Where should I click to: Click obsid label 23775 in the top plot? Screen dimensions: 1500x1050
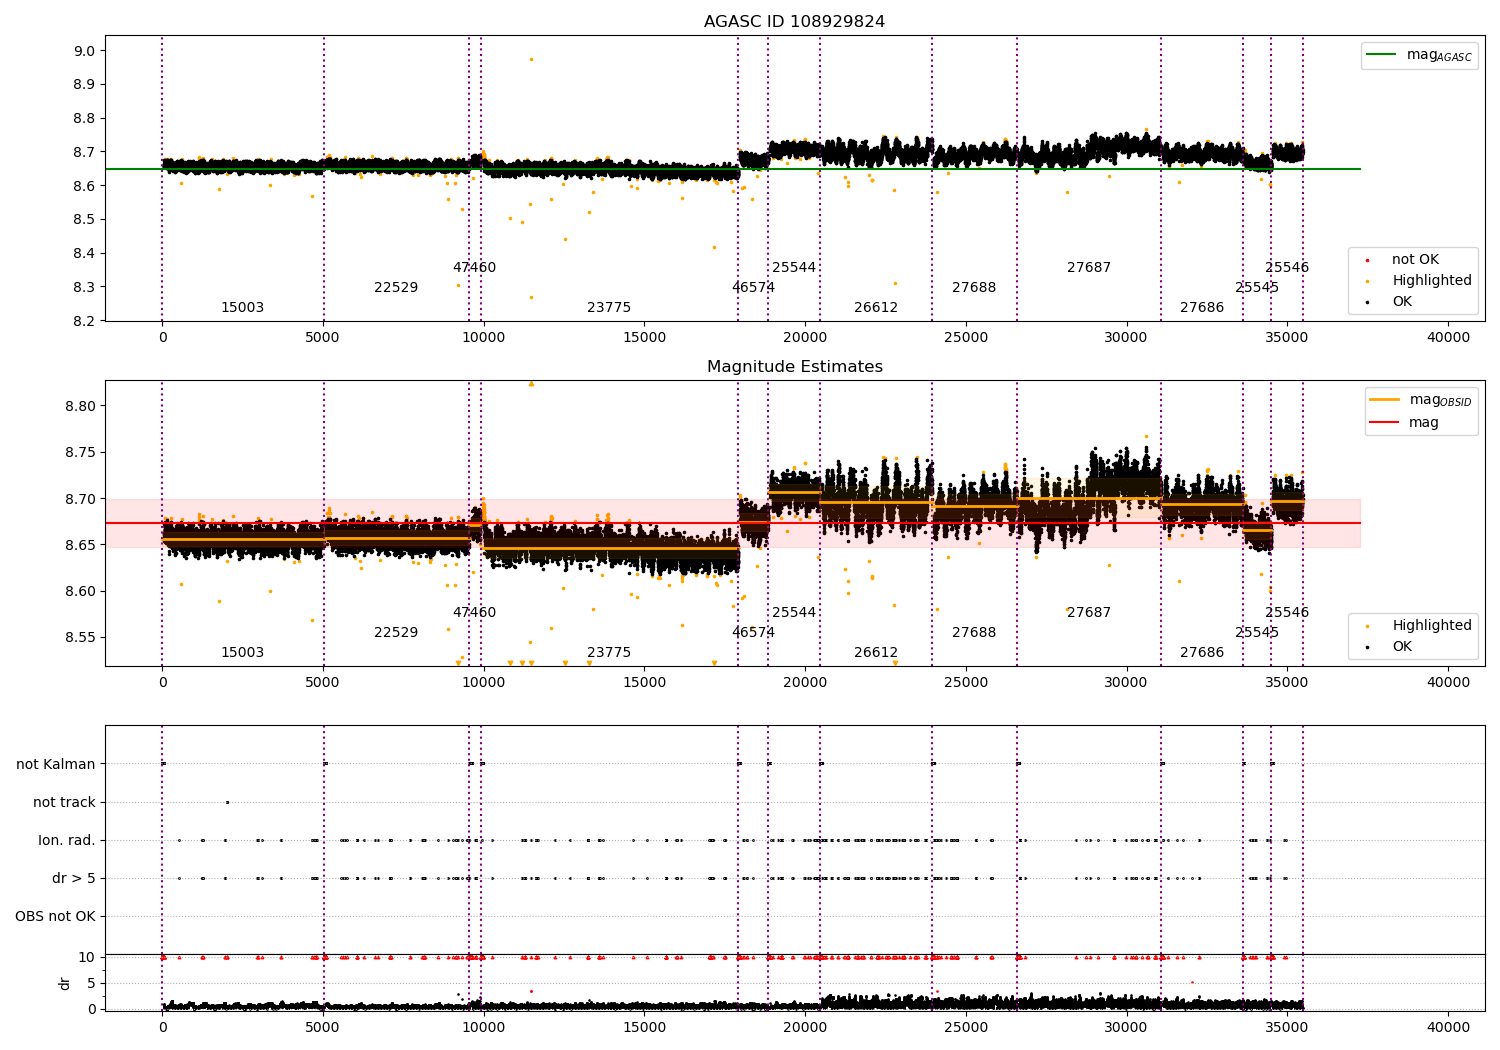pyautogui.click(x=609, y=308)
